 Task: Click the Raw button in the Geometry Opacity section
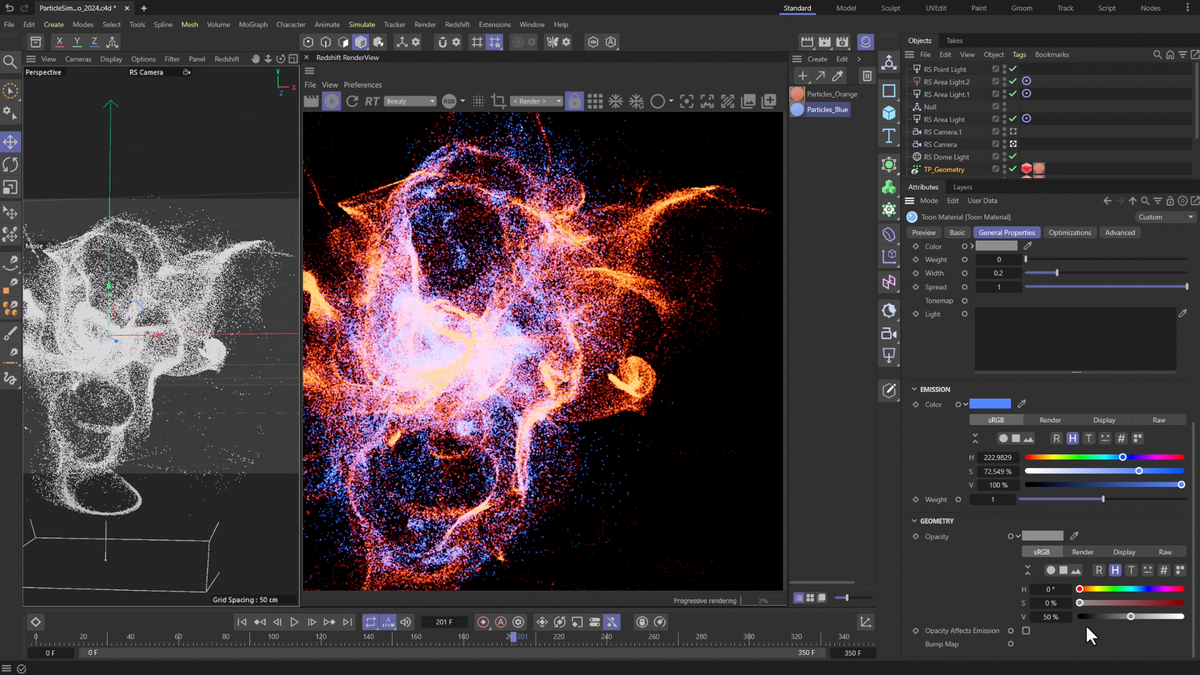pos(1166,551)
